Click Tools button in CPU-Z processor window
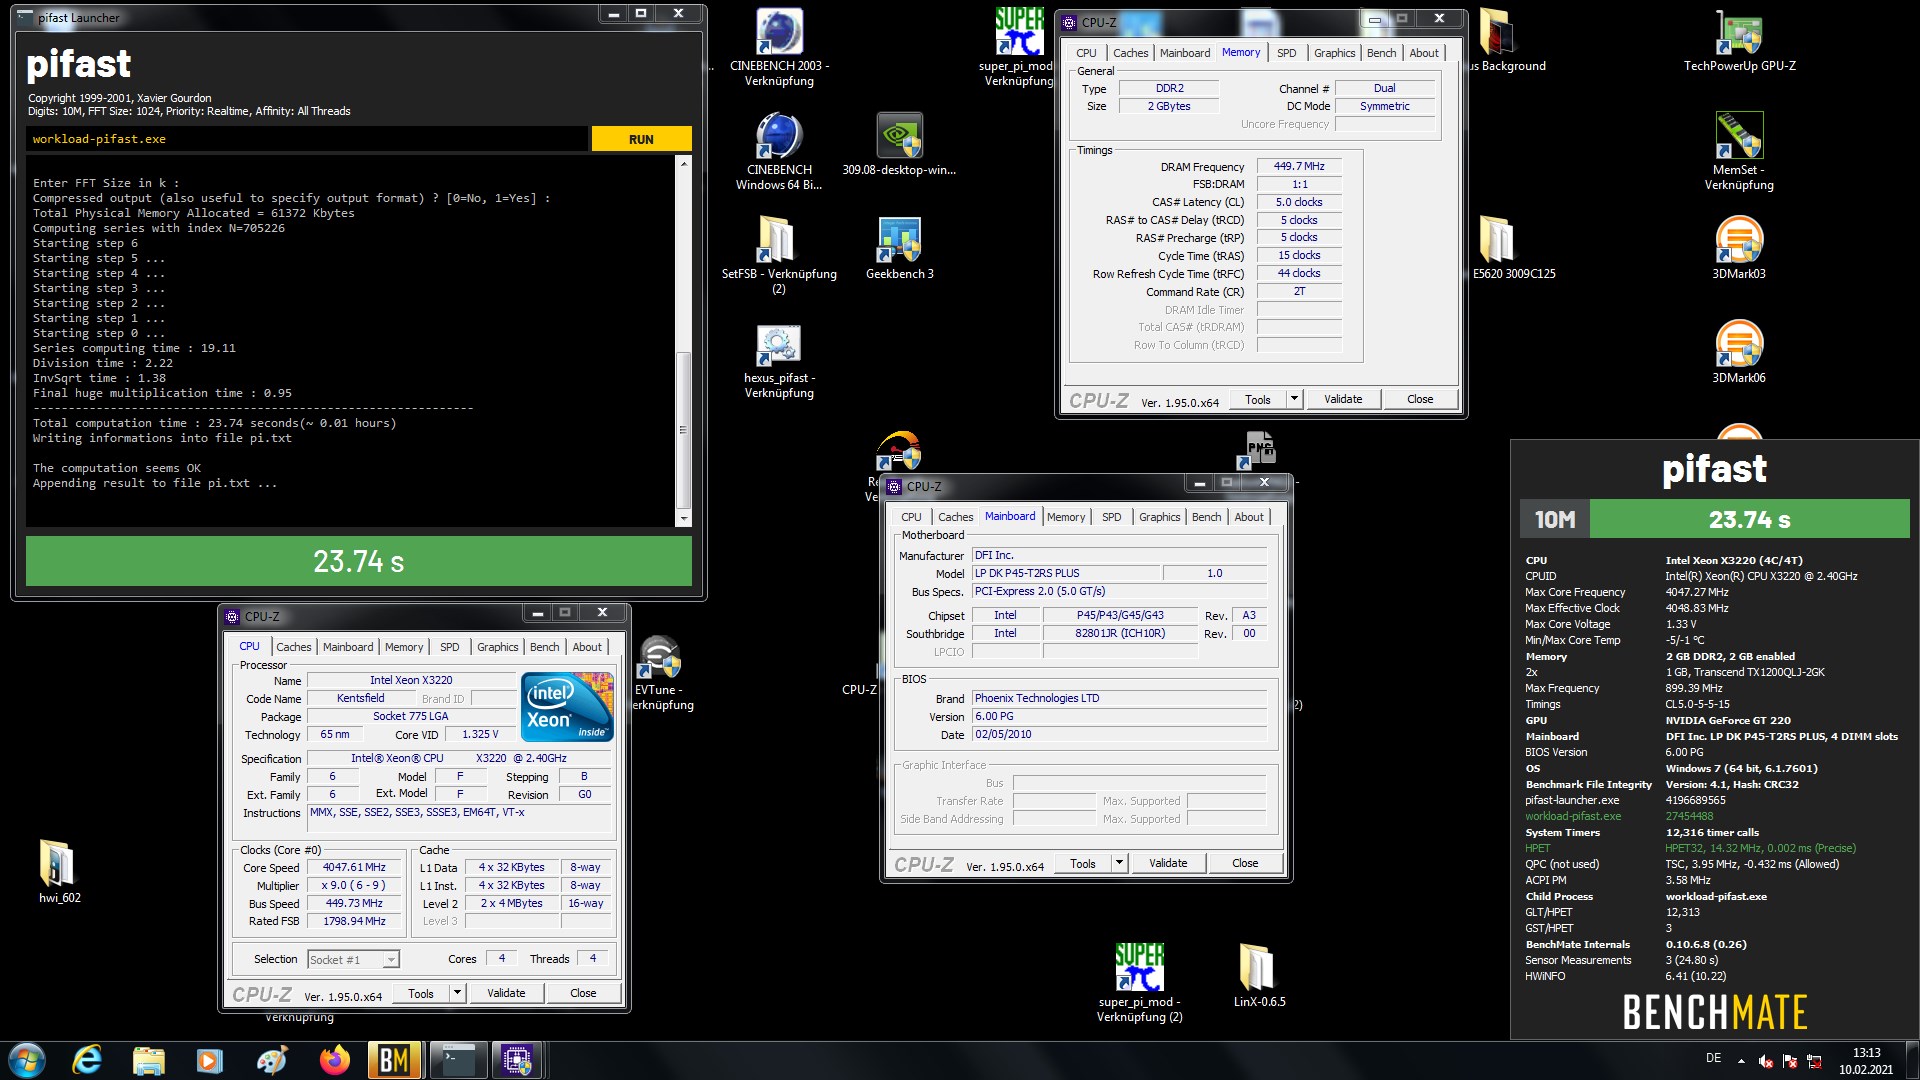This screenshot has height=1080, width=1920. [421, 993]
